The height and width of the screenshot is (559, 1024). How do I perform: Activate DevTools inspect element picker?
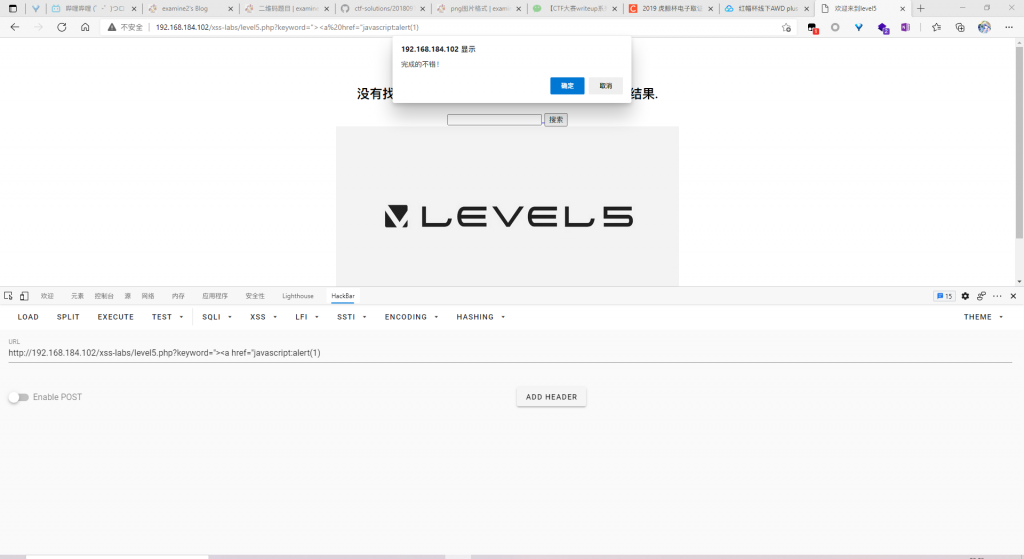click(8, 296)
